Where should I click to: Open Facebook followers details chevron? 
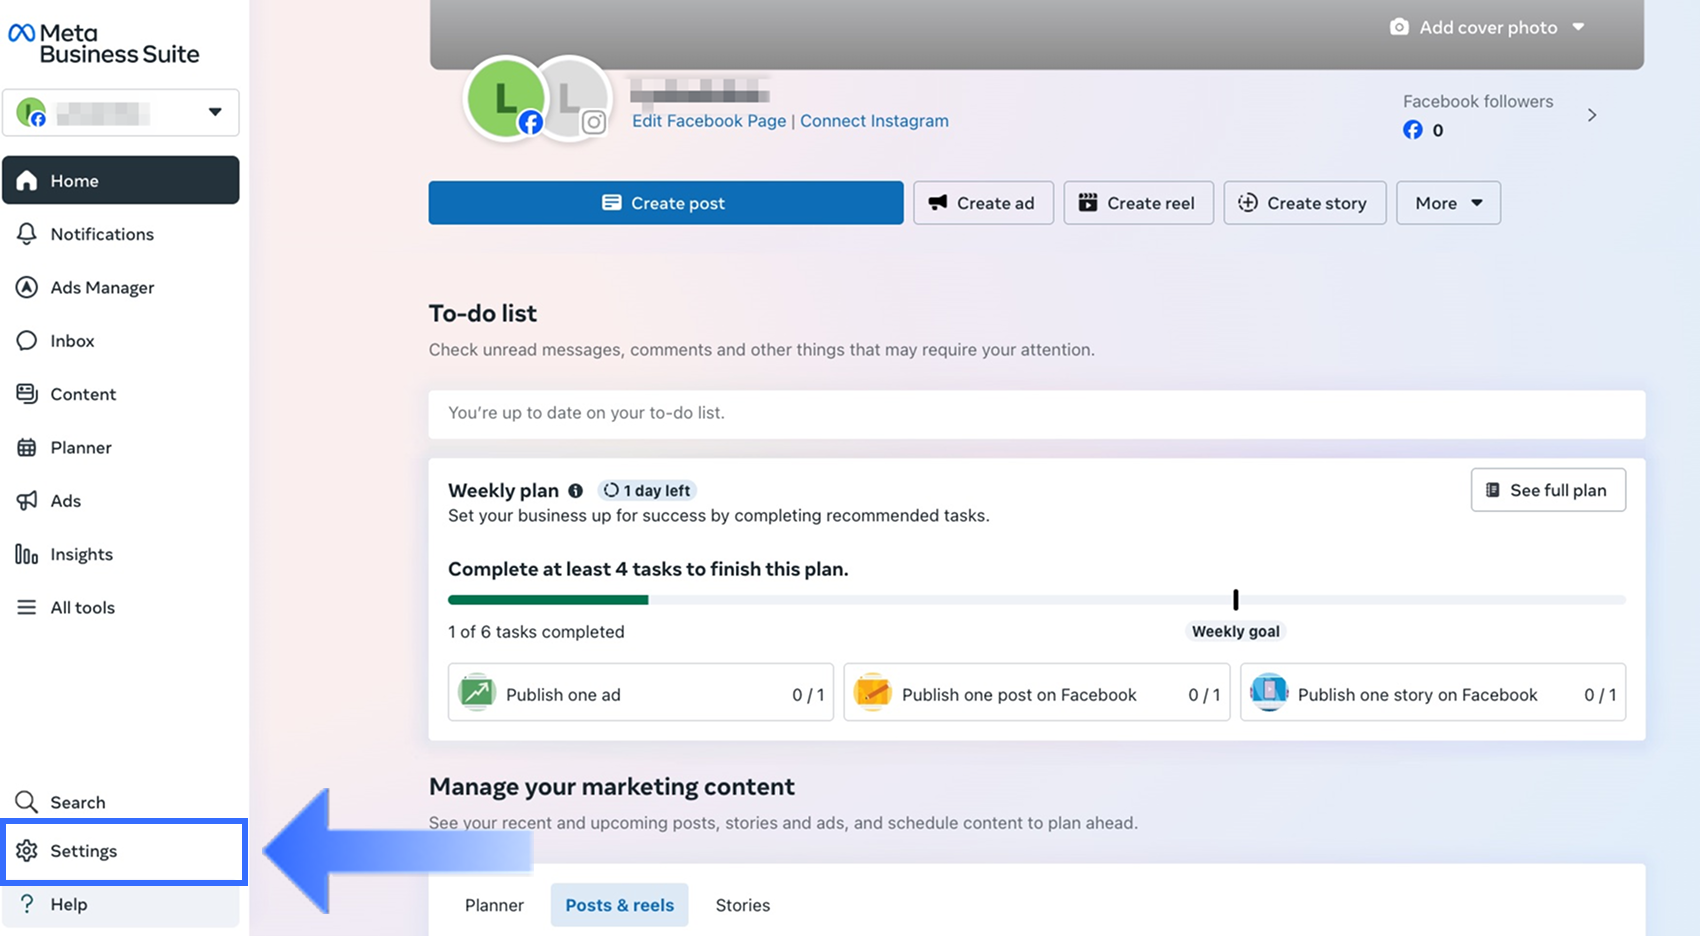pyautogui.click(x=1592, y=115)
